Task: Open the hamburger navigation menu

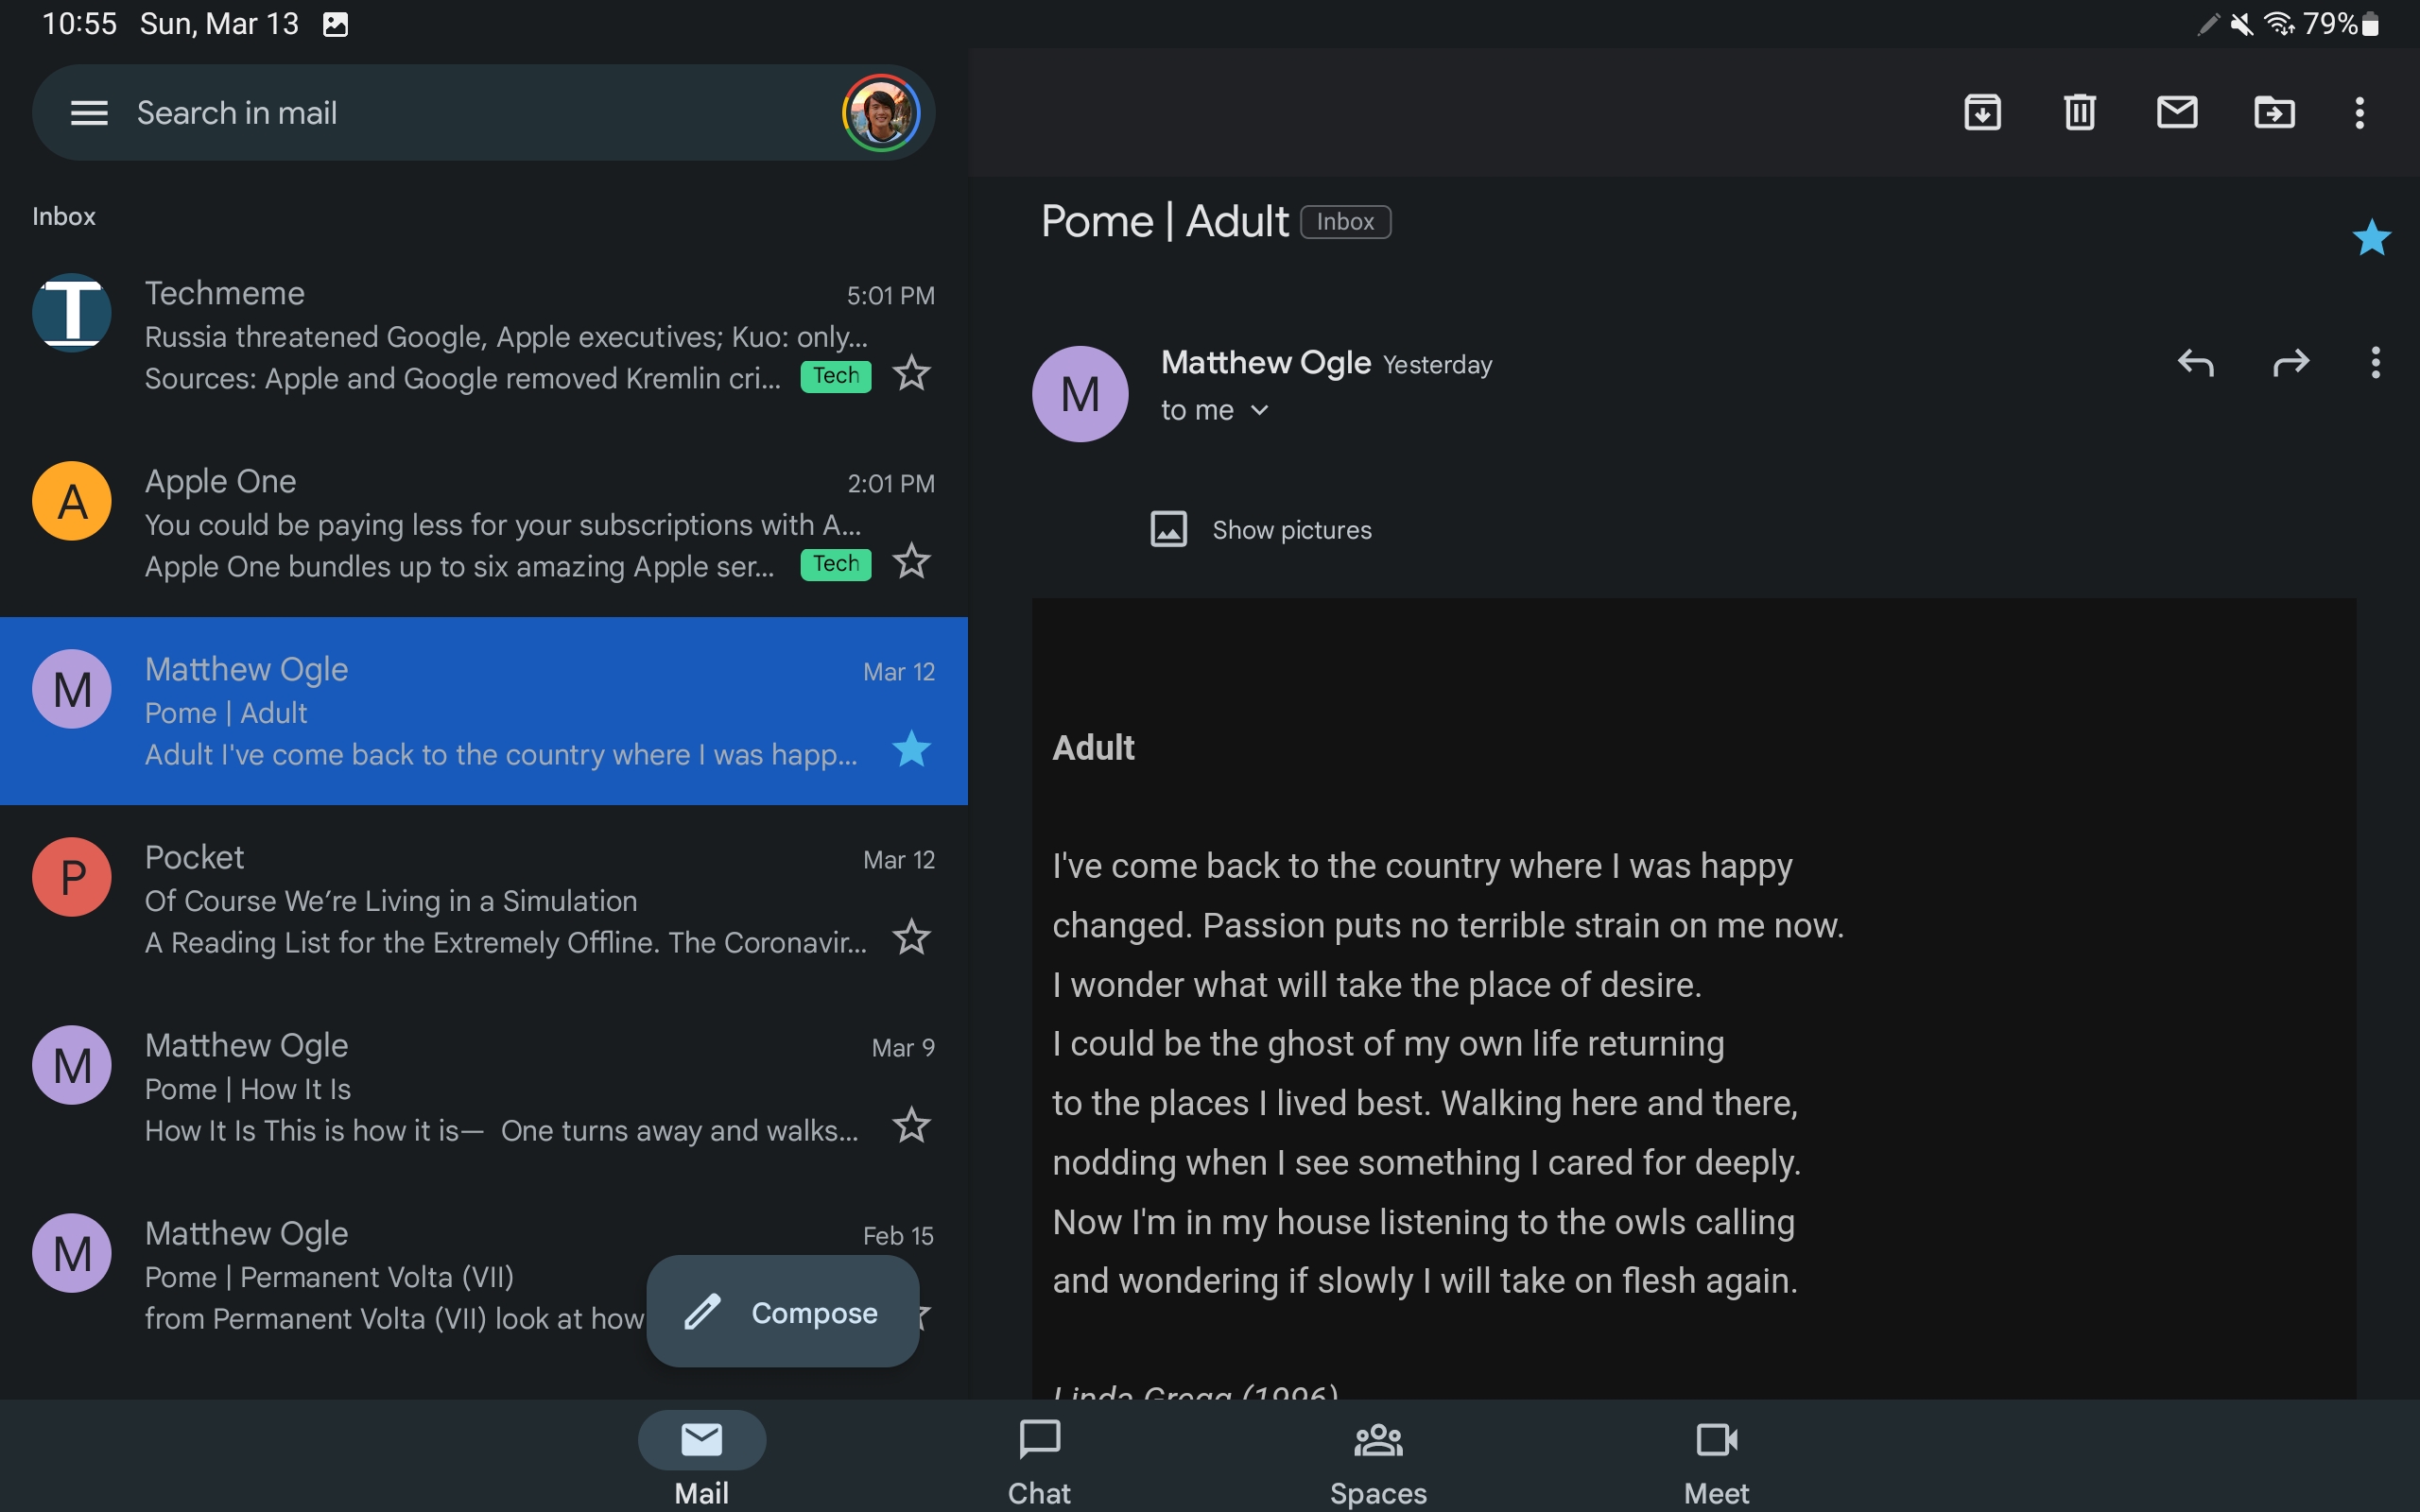Action: (x=89, y=113)
